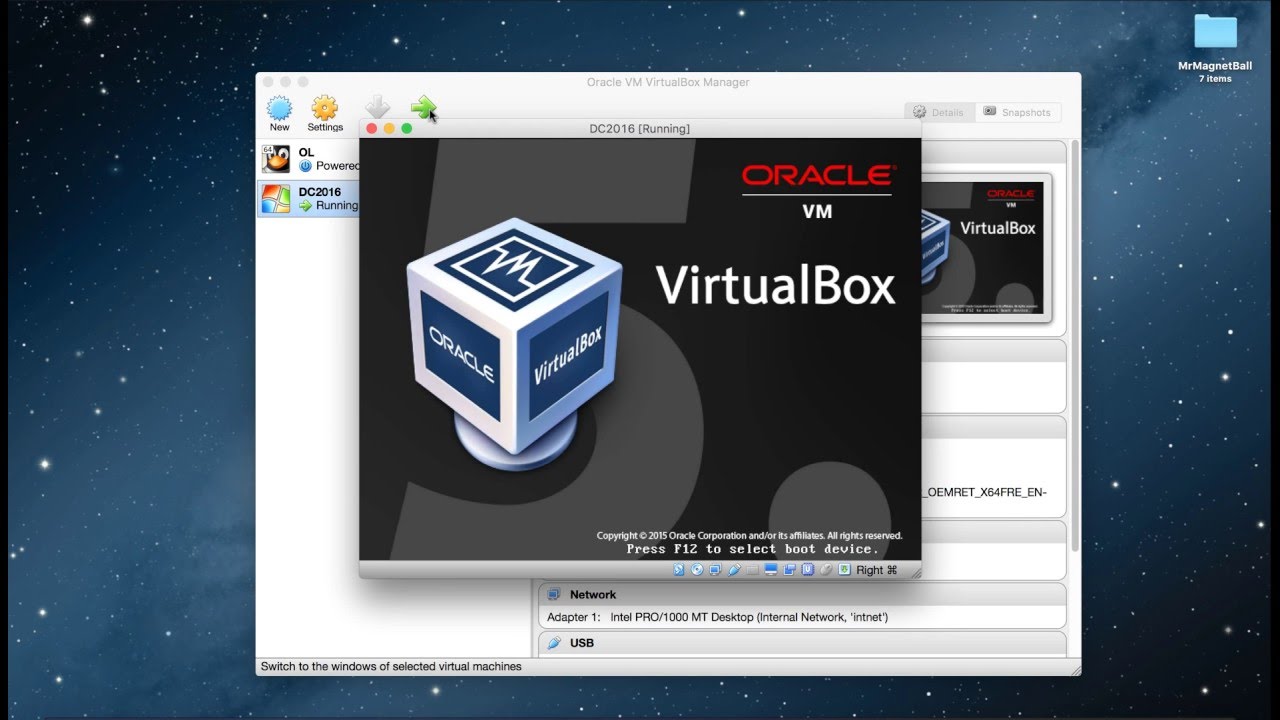Click the '_OEMRET_X64FRE_EN-' storage text
Image resolution: width=1280 pixels, height=720 pixels.
984,492
